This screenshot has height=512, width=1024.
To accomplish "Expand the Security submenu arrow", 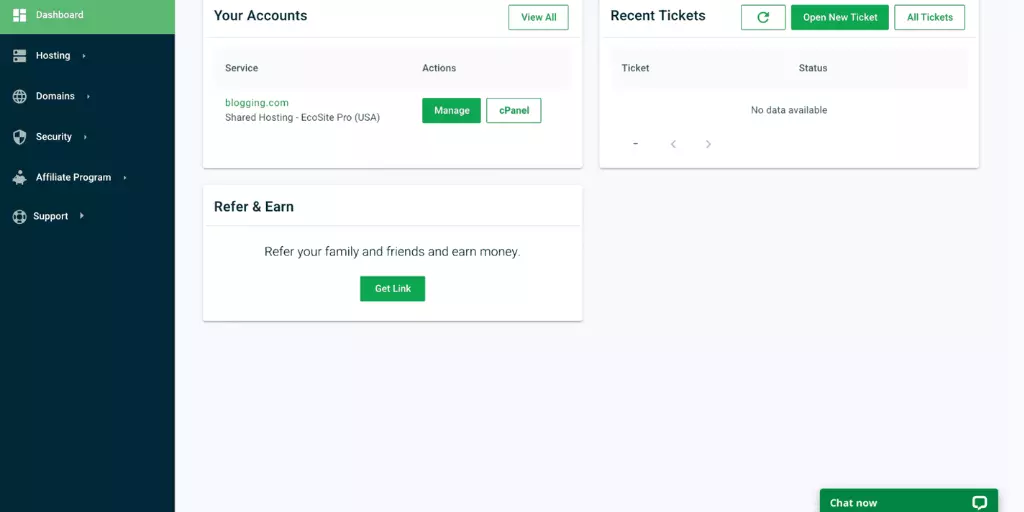I will pos(85,137).
